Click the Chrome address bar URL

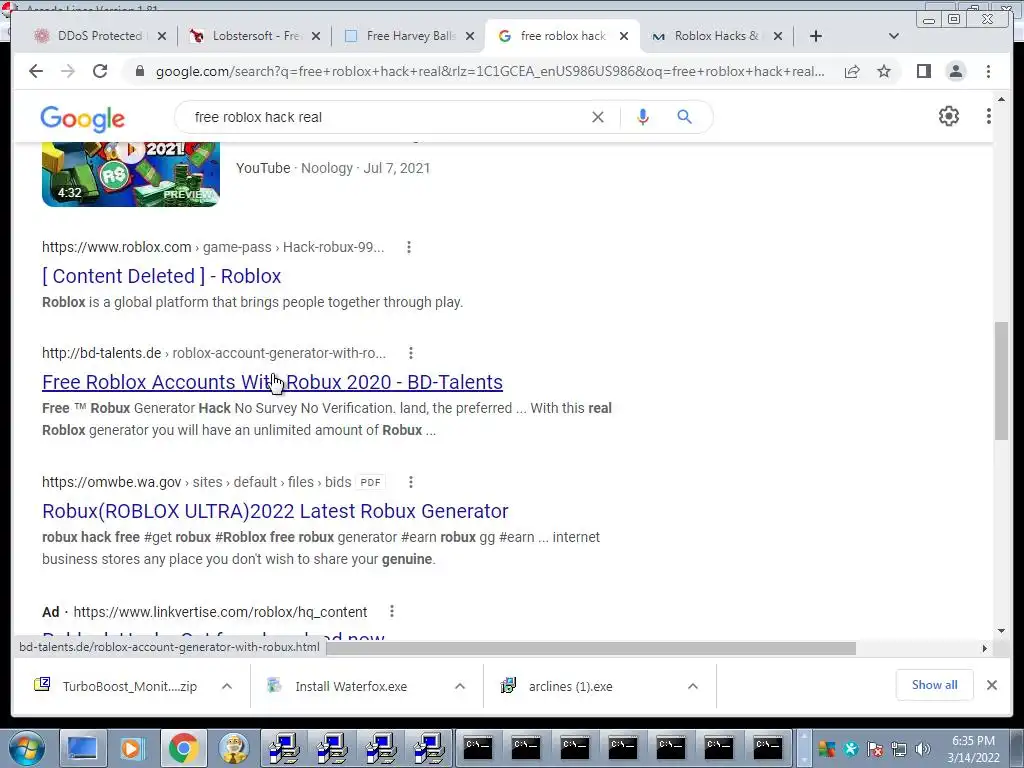tap(490, 71)
